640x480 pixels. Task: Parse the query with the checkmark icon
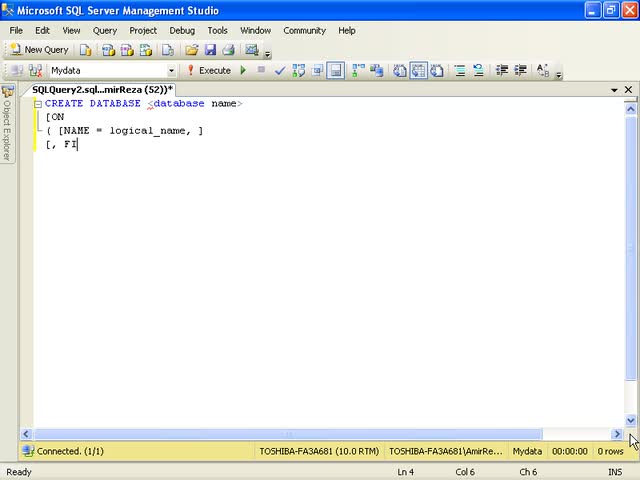tap(280, 71)
